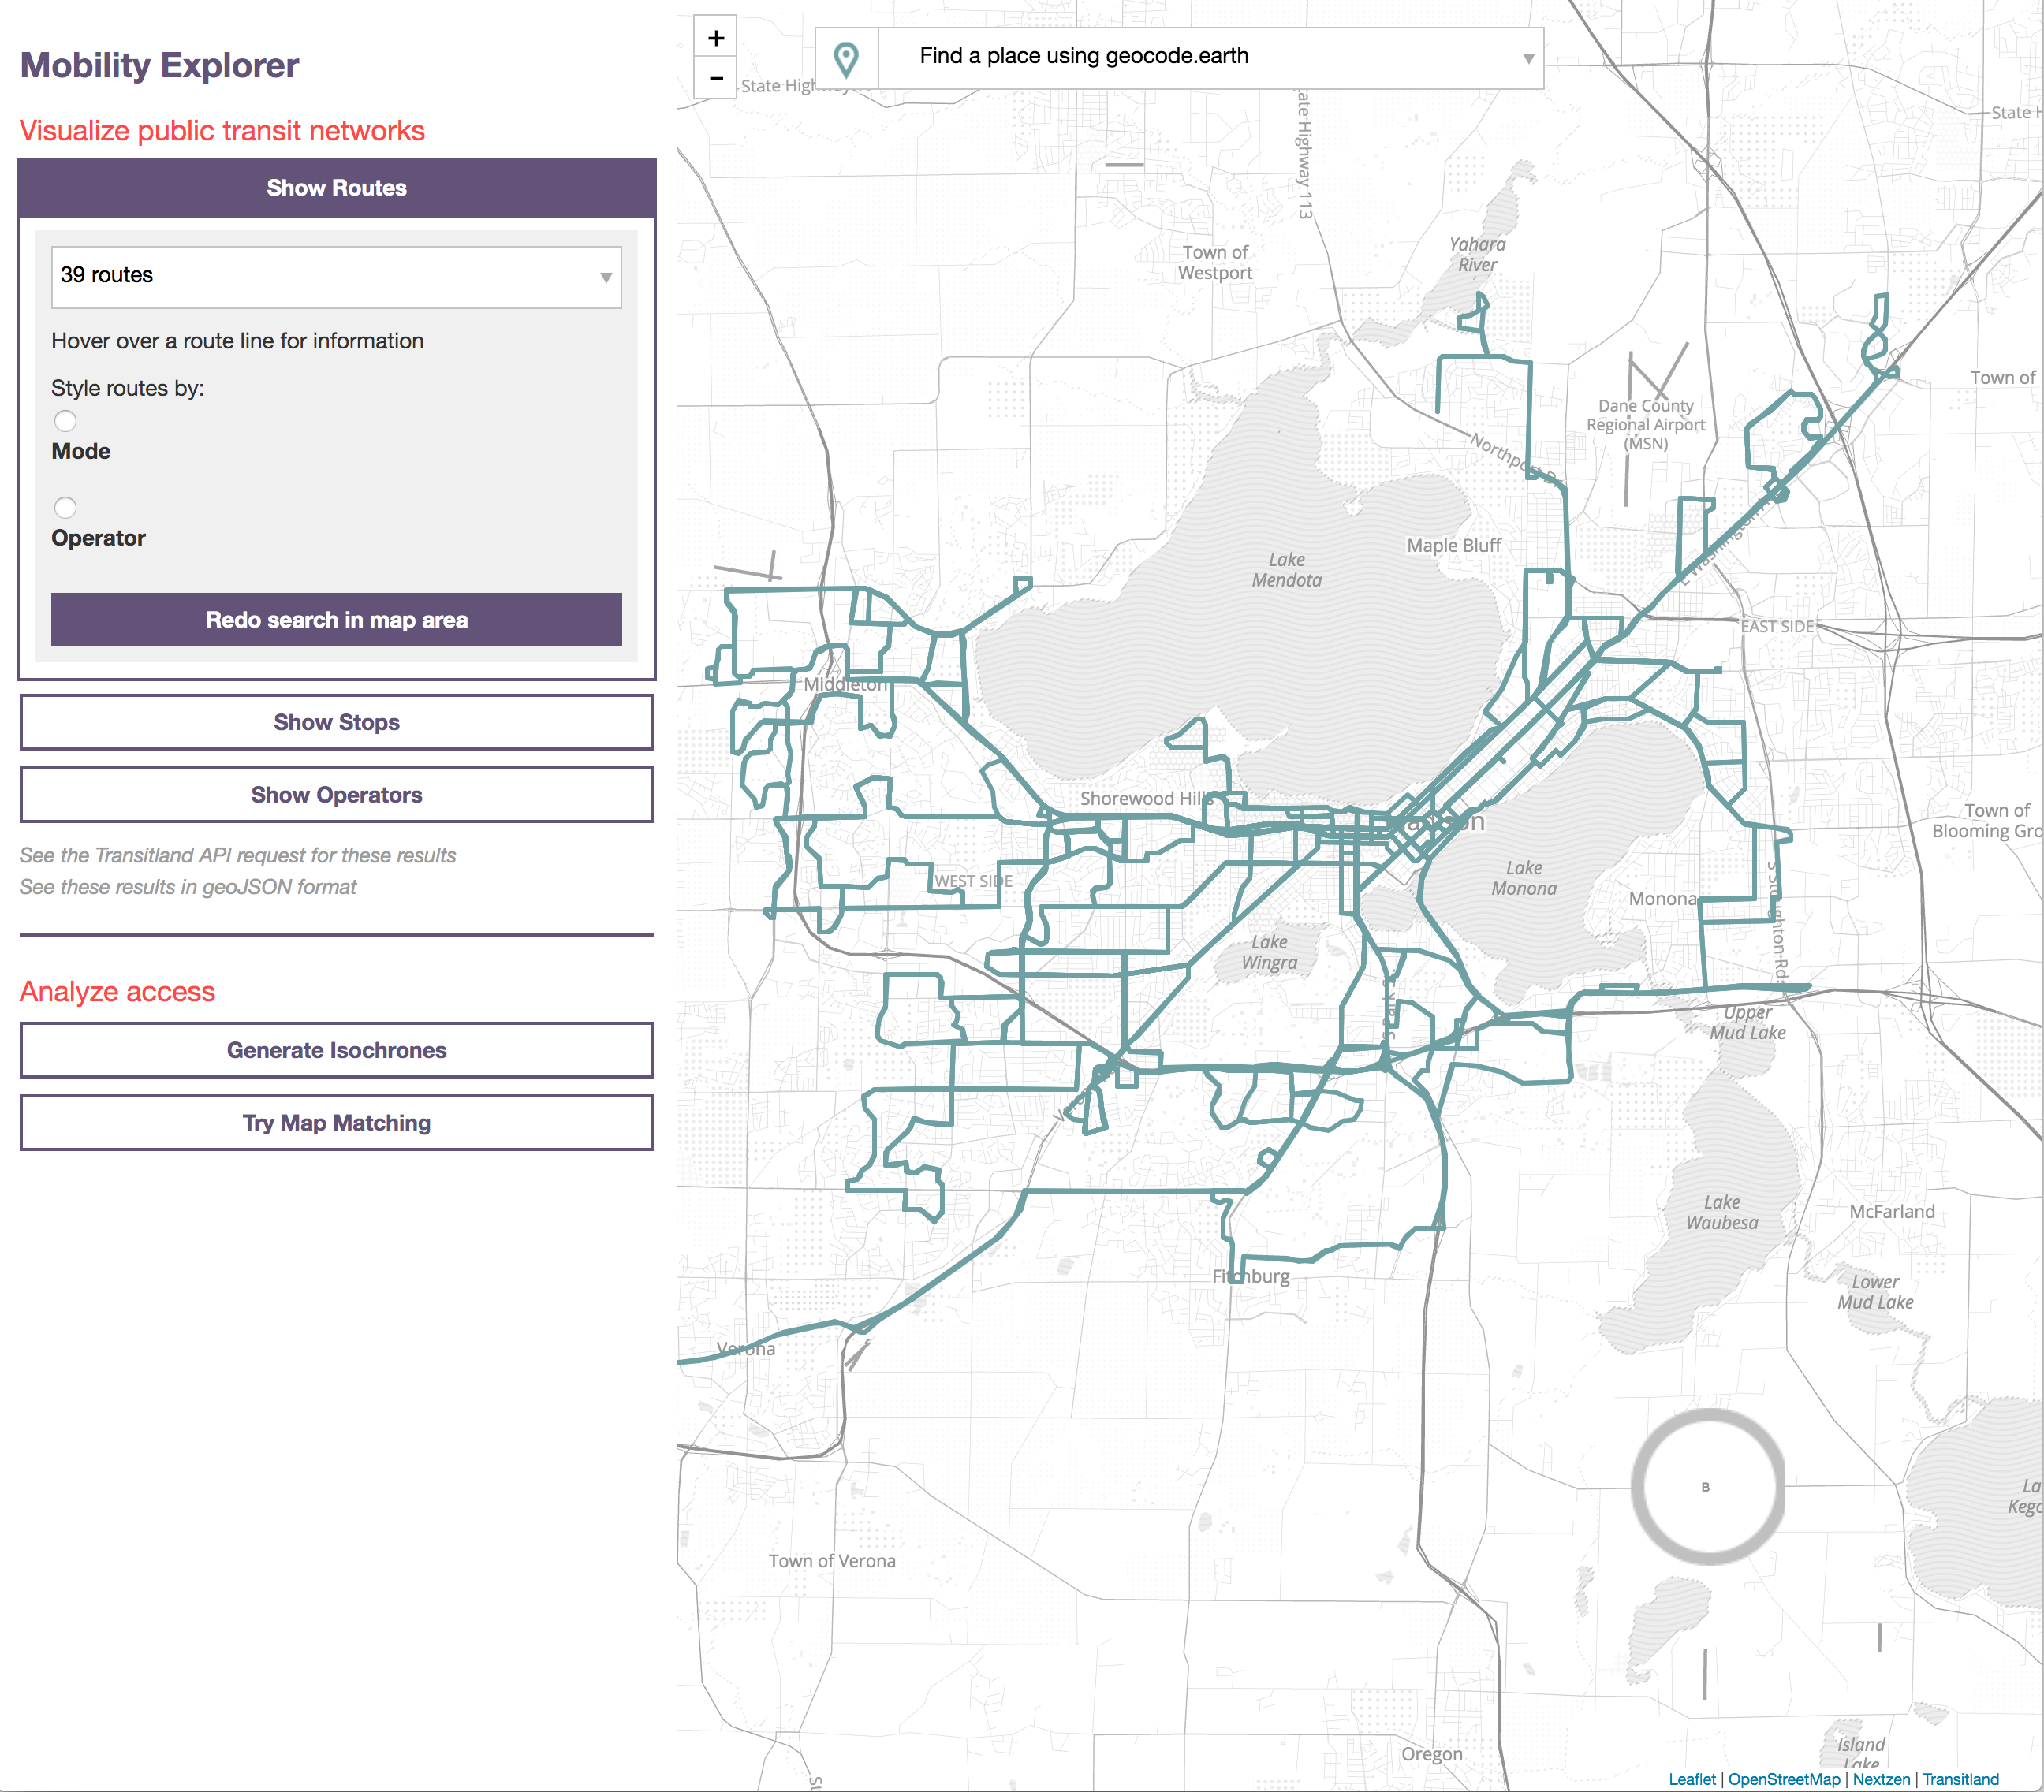Click the circular B marker on map

[1707, 1487]
